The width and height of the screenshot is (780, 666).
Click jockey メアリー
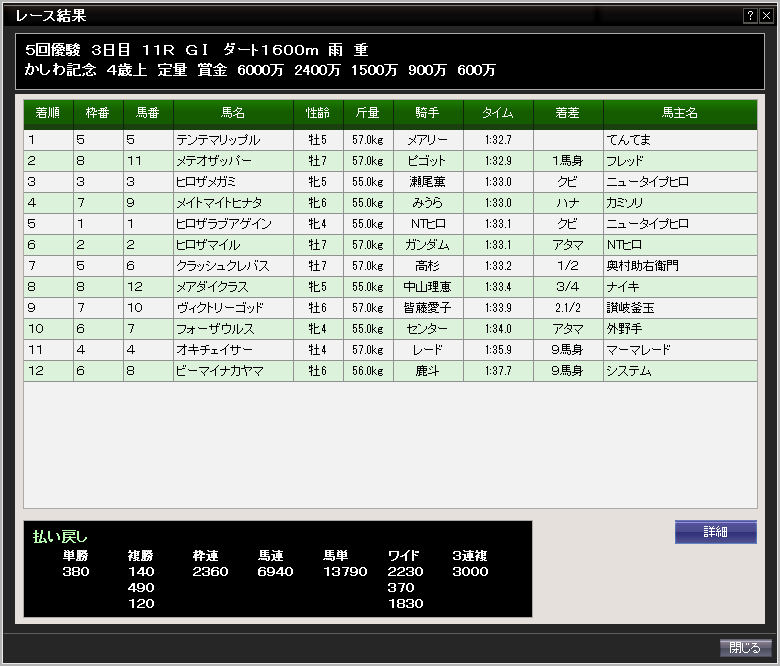(428, 140)
